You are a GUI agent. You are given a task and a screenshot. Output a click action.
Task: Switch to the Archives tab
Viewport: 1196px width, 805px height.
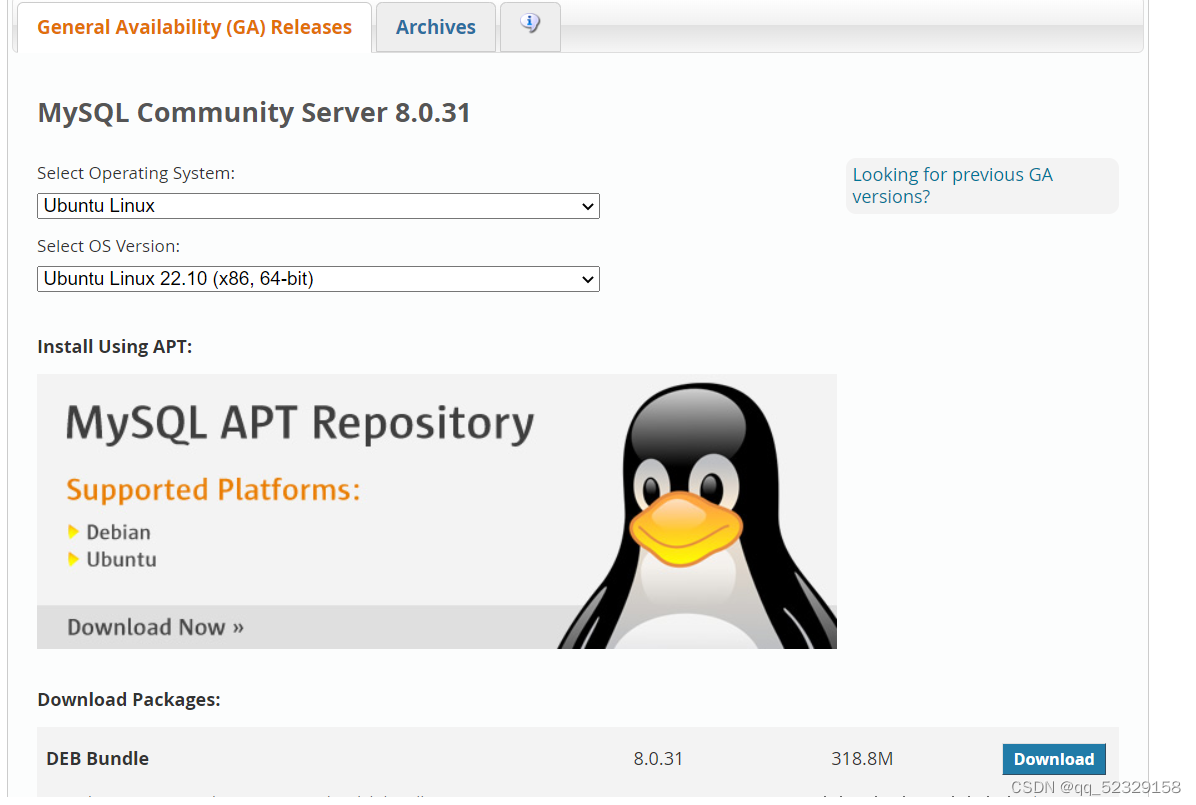pyautogui.click(x=435, y=26)
